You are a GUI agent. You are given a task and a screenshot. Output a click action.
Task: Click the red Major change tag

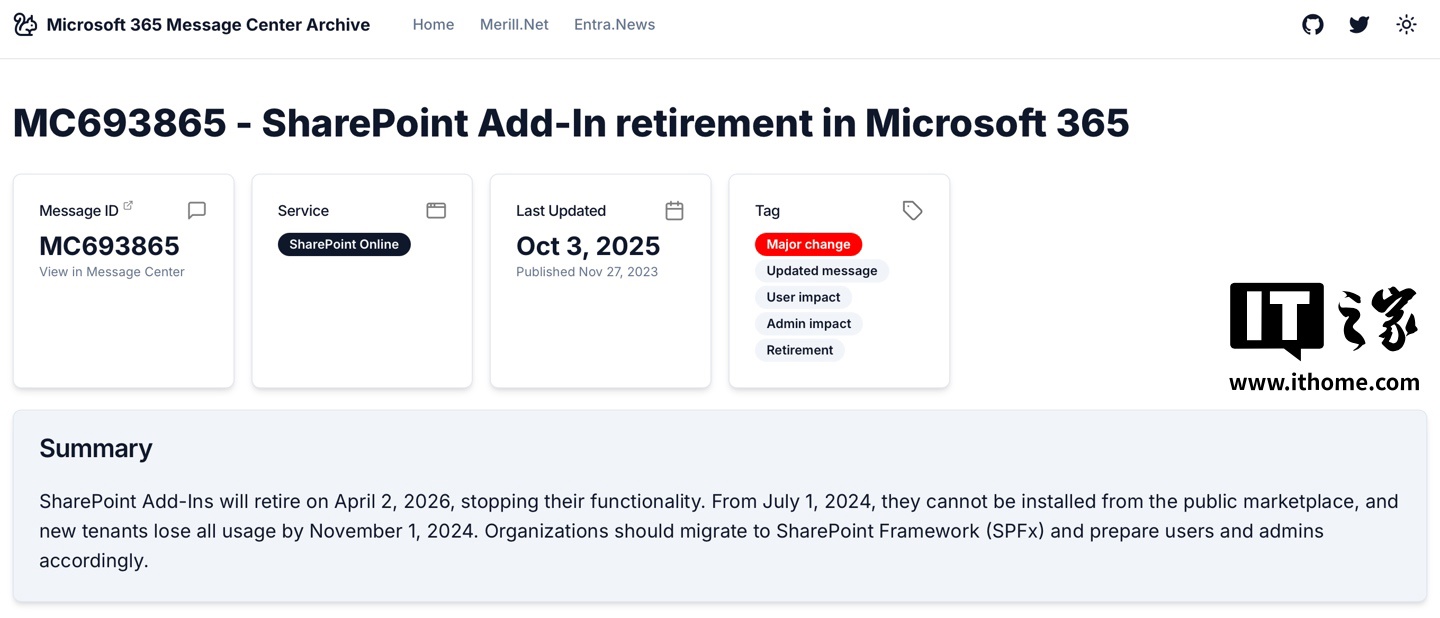(x=808, y=244)
